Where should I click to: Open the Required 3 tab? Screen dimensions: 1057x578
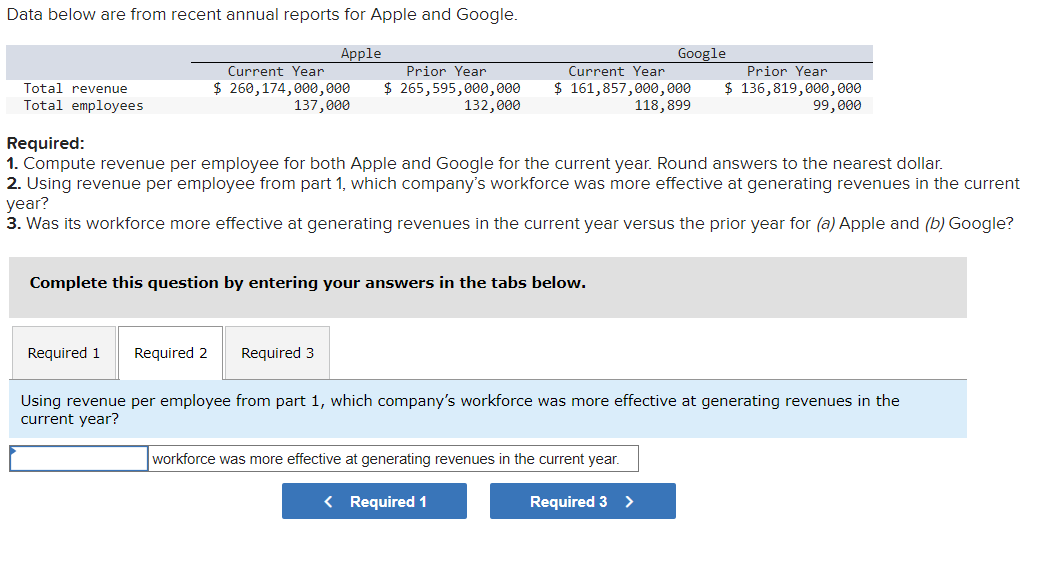click(x=276, y=352)
